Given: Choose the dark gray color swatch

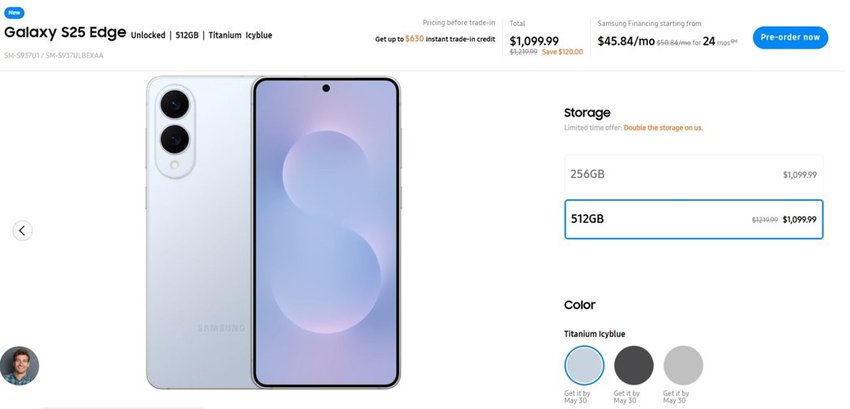Looking at the screenshot, I should [634, 365].
